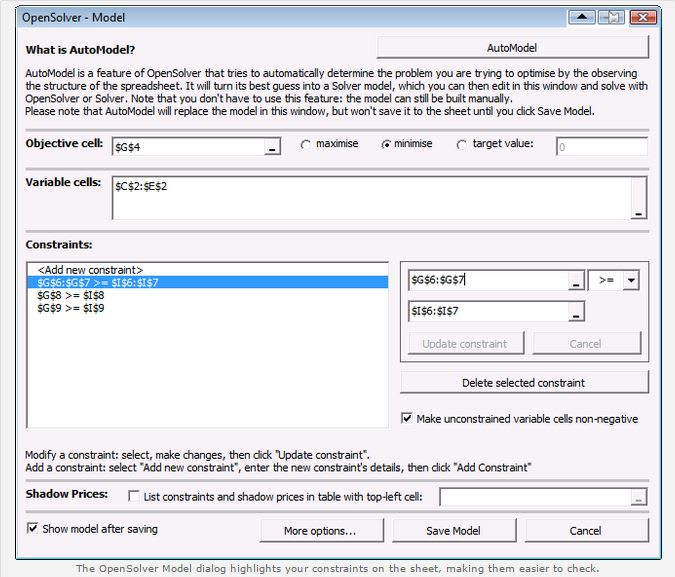The image size is (675, 577).
Task: Click the target value input field
Action: tap(601, 146)
